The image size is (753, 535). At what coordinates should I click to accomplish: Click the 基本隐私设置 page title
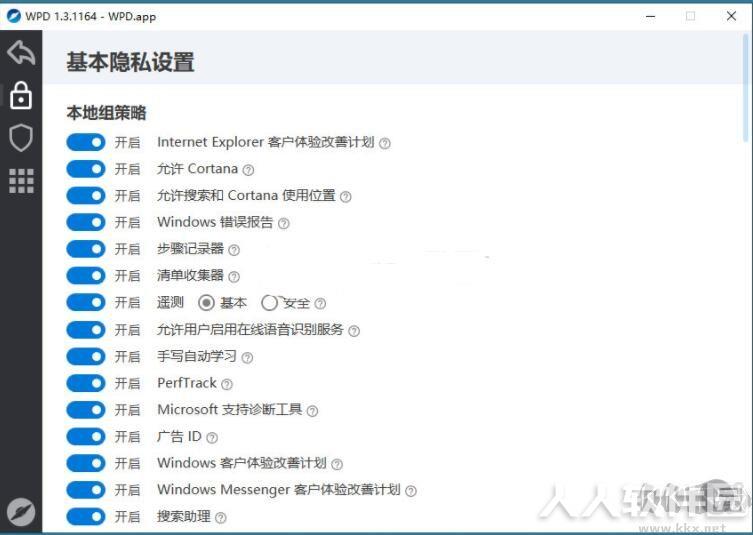(130, 62)
